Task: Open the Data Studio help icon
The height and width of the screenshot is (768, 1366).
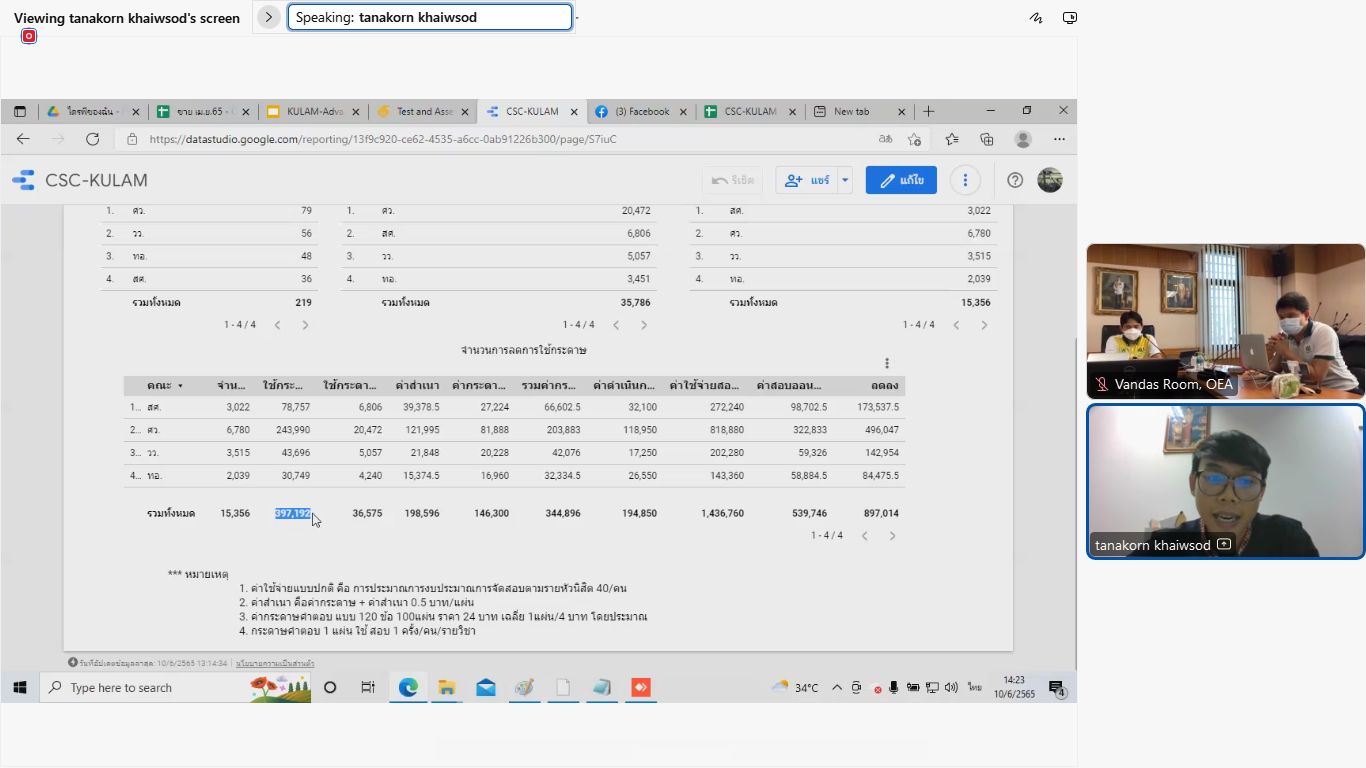Action: click(1015, 180)
